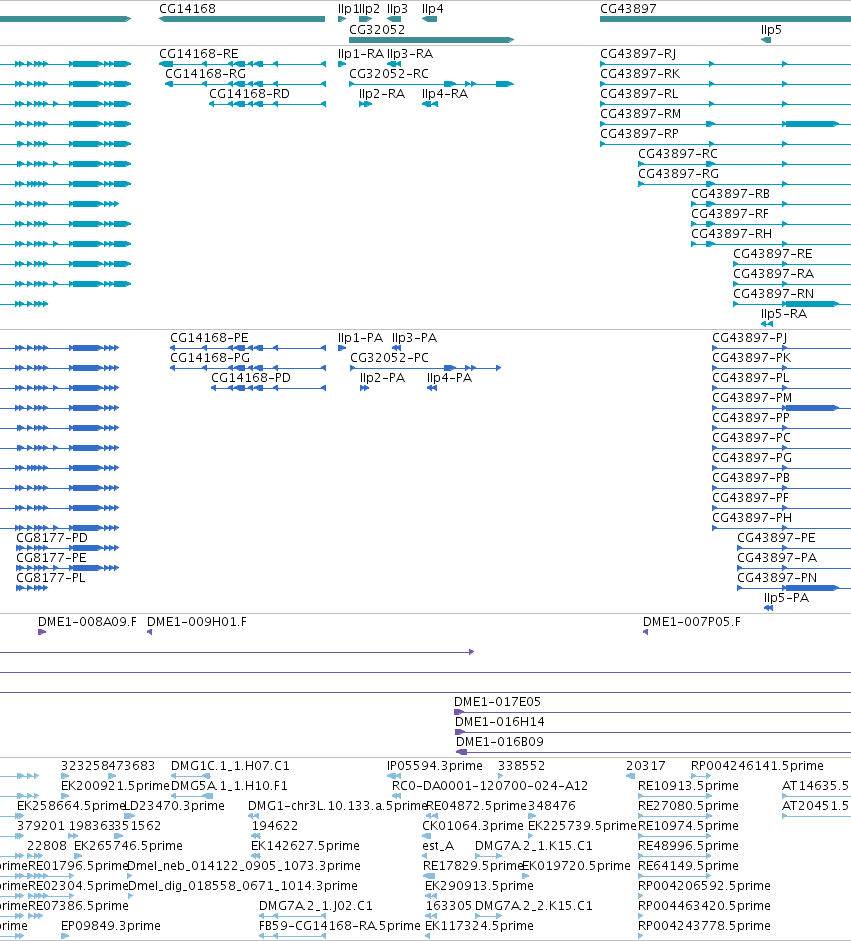Click EST RE10913.5prime

click(675, 796)
